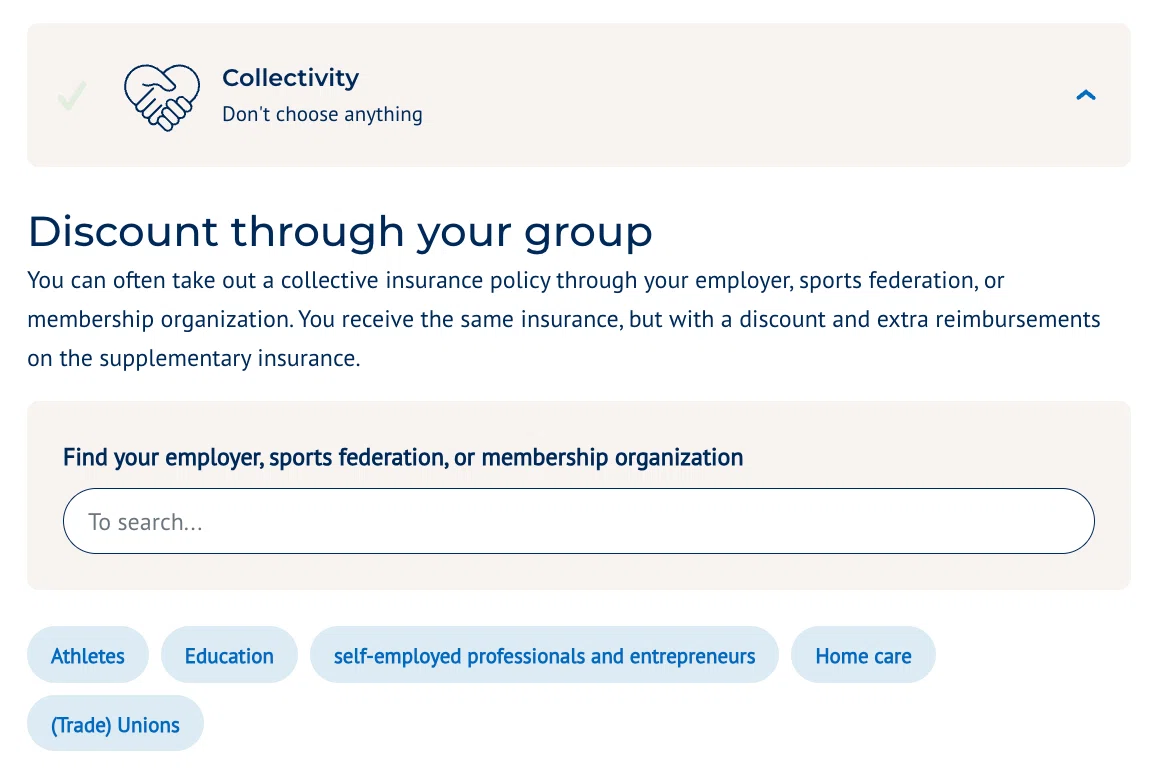1158x776 pixels.
Task: Click the "Discount through your group" heading
Action: click(340, 233)
